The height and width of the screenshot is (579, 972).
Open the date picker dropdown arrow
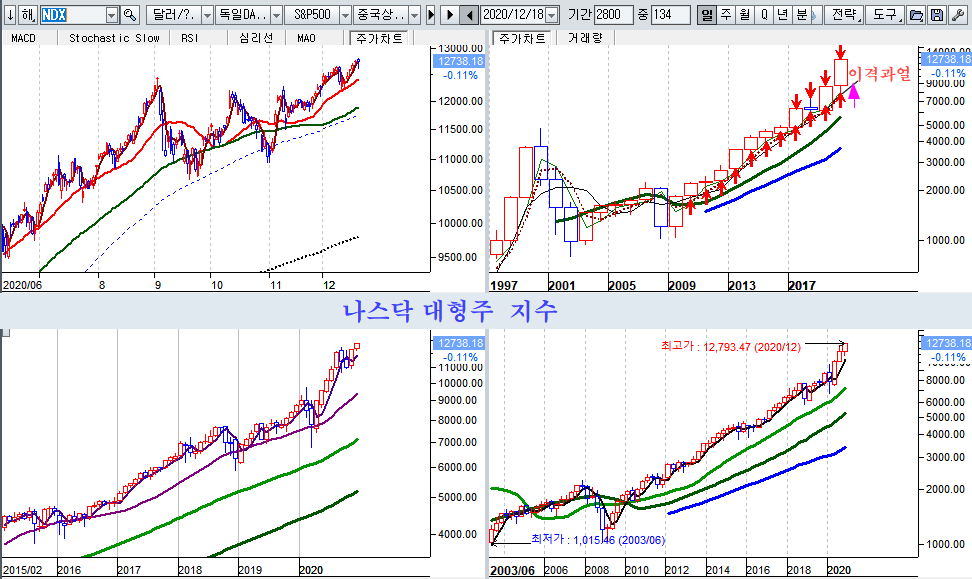(x=552, y=15)
